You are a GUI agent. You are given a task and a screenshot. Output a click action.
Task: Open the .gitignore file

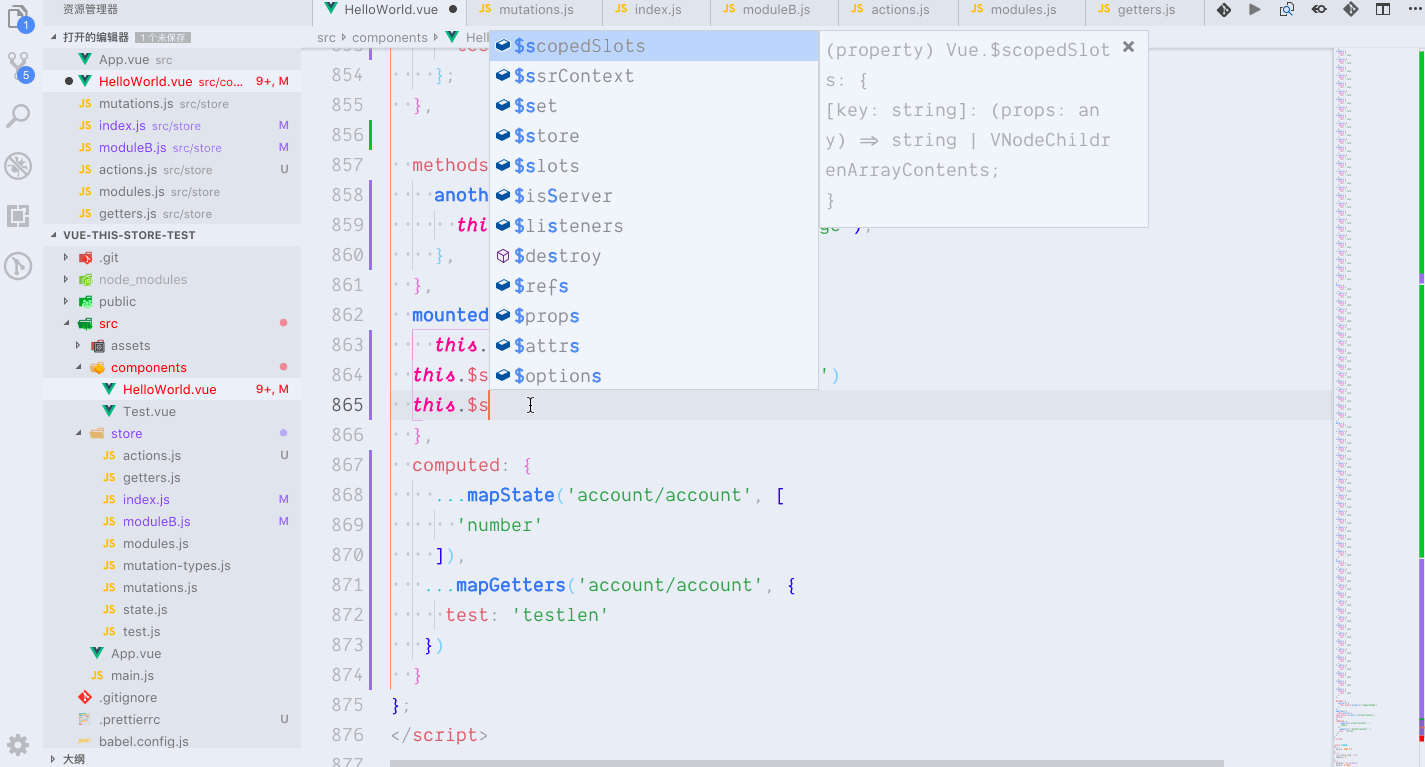coord(172,697)
